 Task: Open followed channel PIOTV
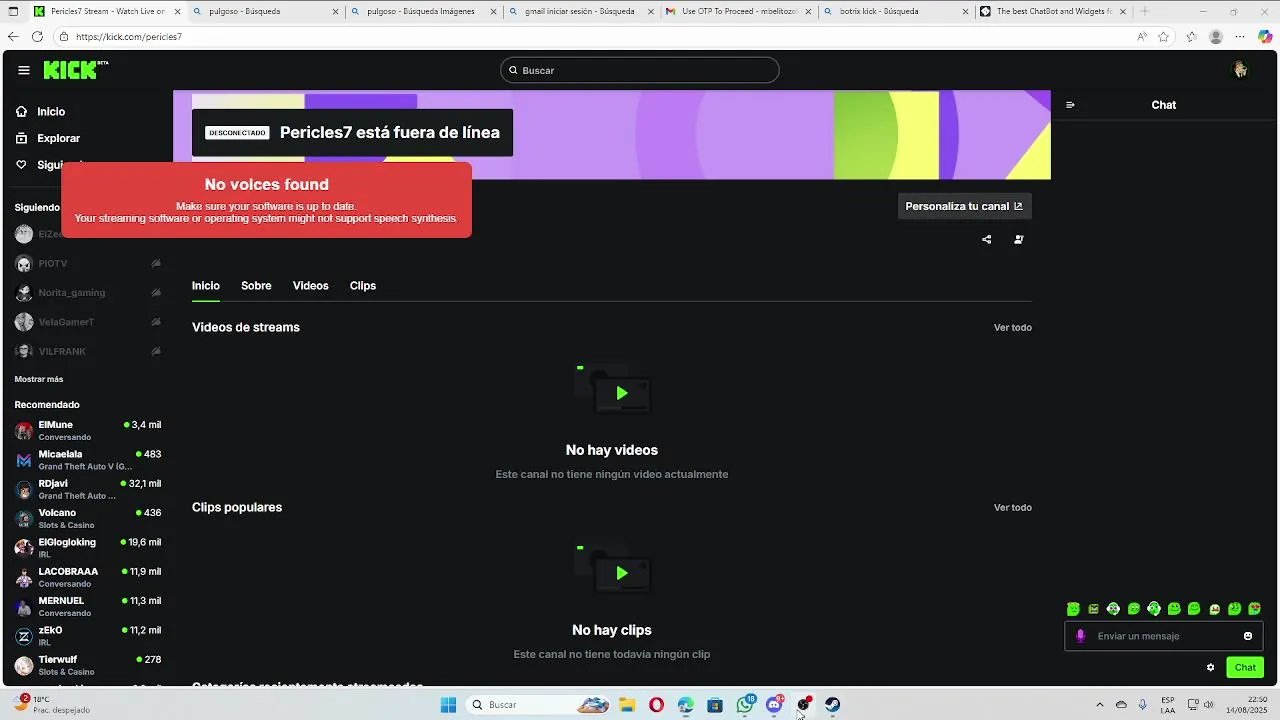click(x=88, y=264)
